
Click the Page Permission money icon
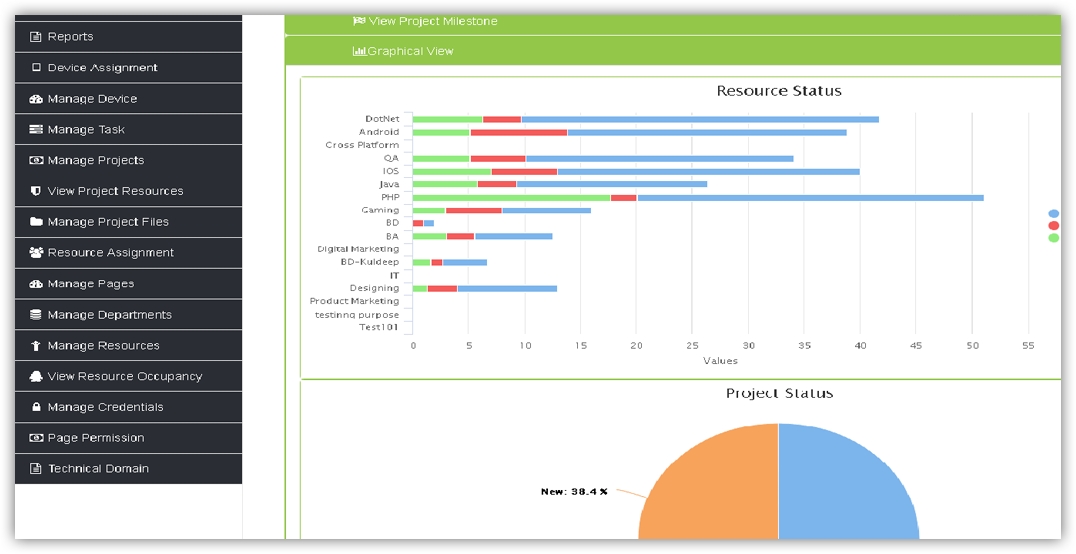tap(36, 438)
